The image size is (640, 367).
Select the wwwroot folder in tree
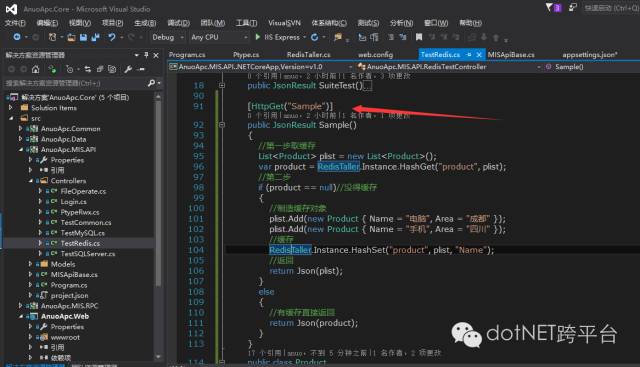[x=65, y=337]
